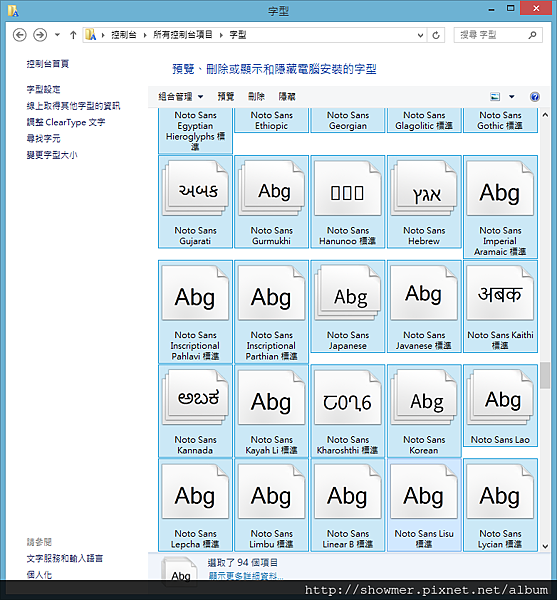The width and height of the screenshot is (557, 600).
Task: Select the Noto Sans Linear B font icon
Action: click(347, 492)
